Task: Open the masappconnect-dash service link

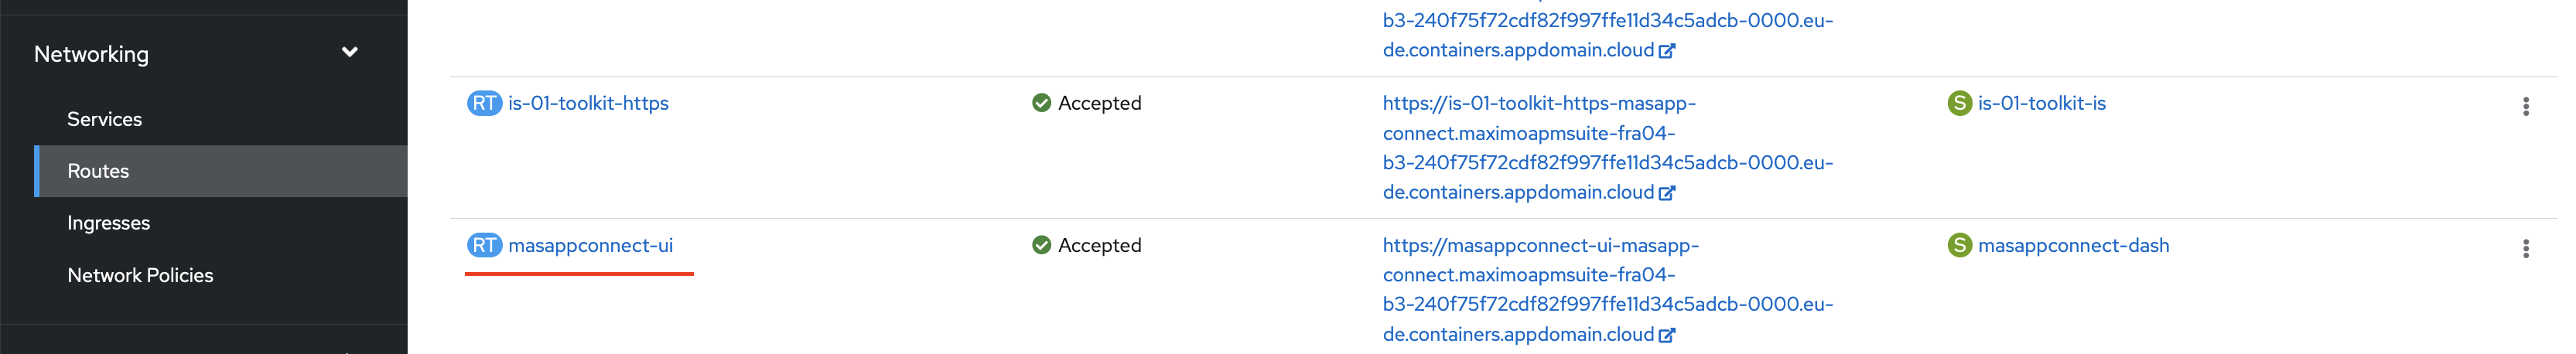Action: tap(2073, 245)
